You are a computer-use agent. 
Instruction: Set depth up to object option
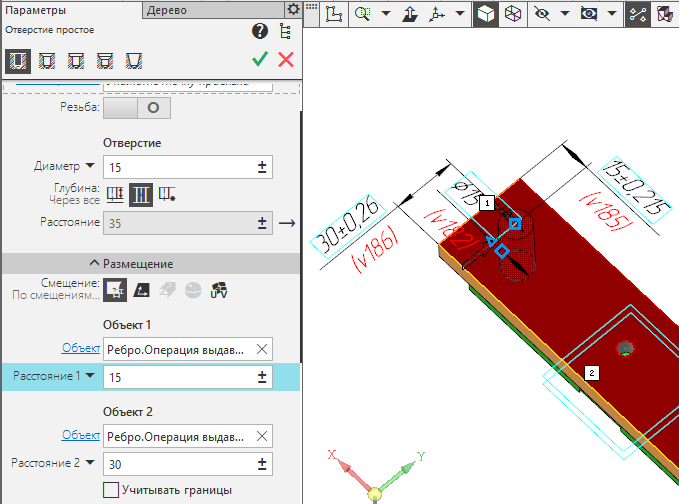click(x=167, y=194)
